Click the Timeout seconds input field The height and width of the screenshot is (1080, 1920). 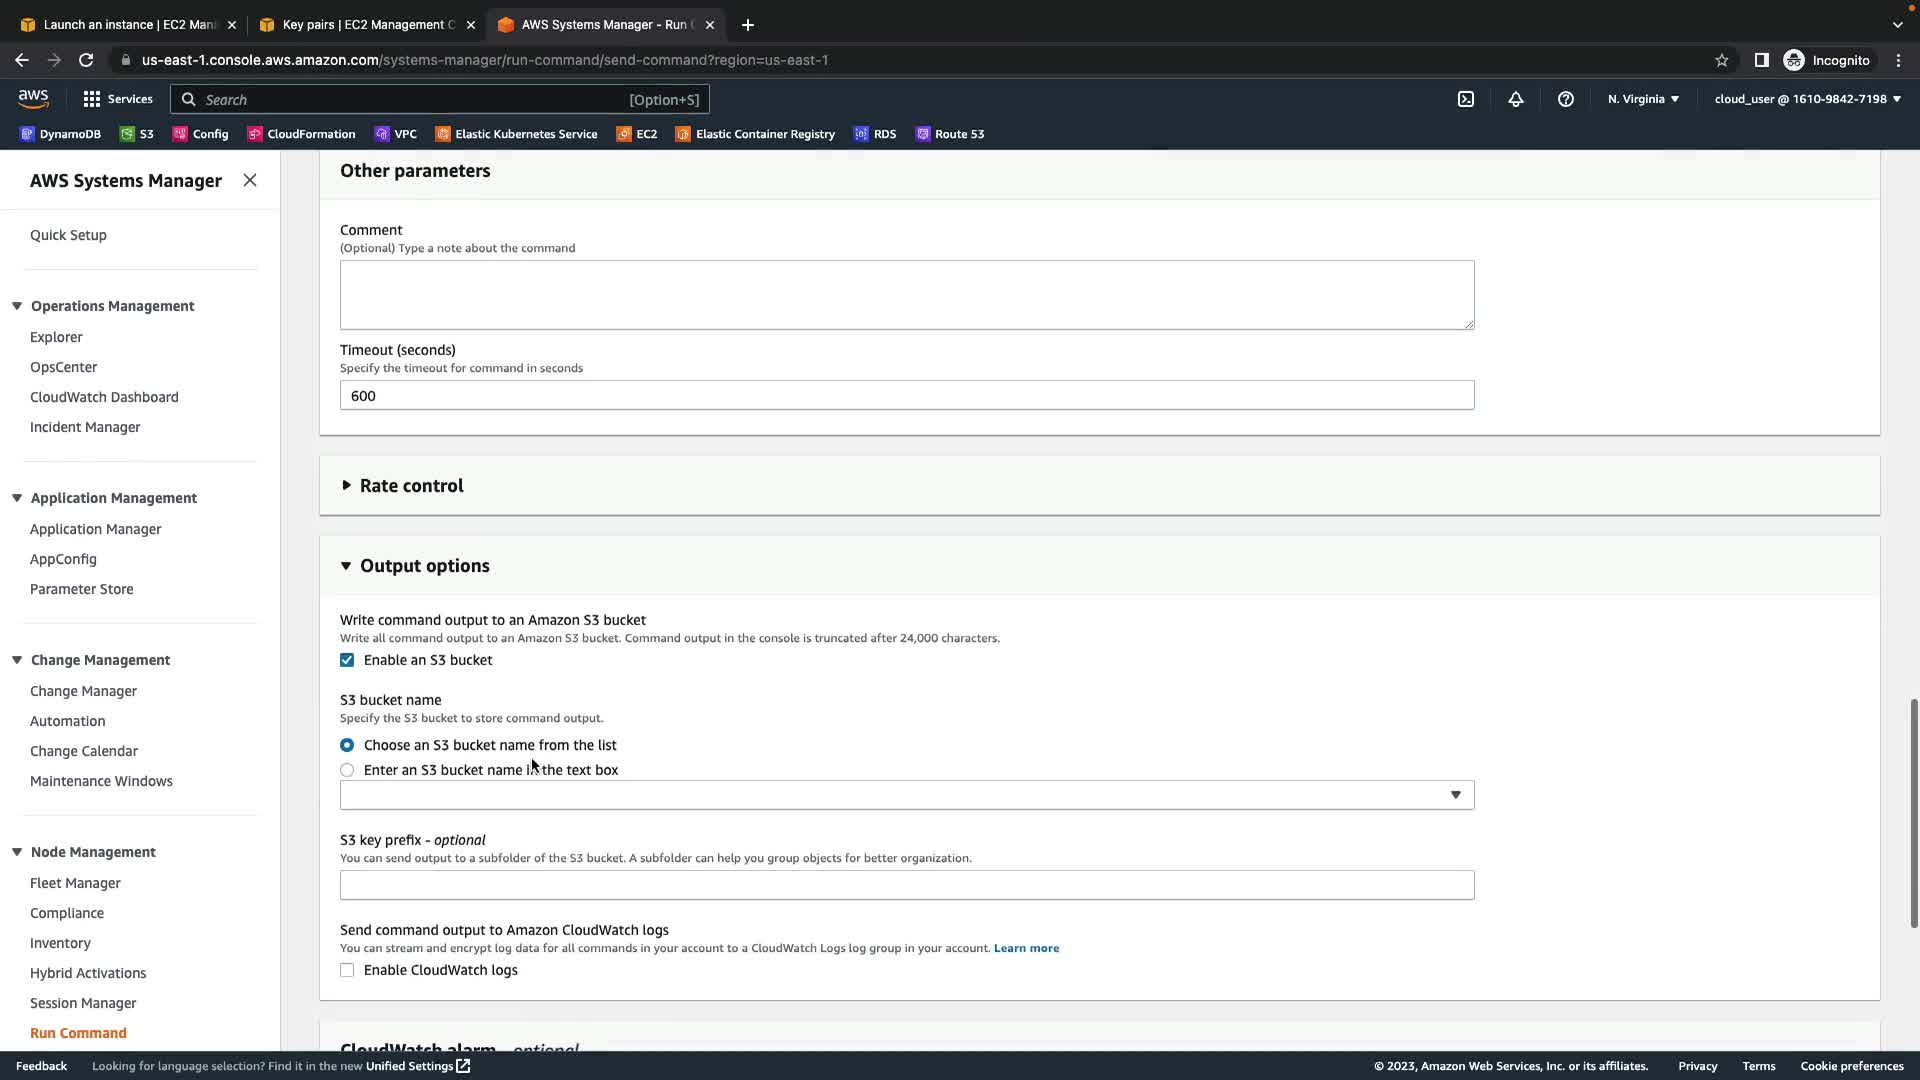[x=906, y=396]
